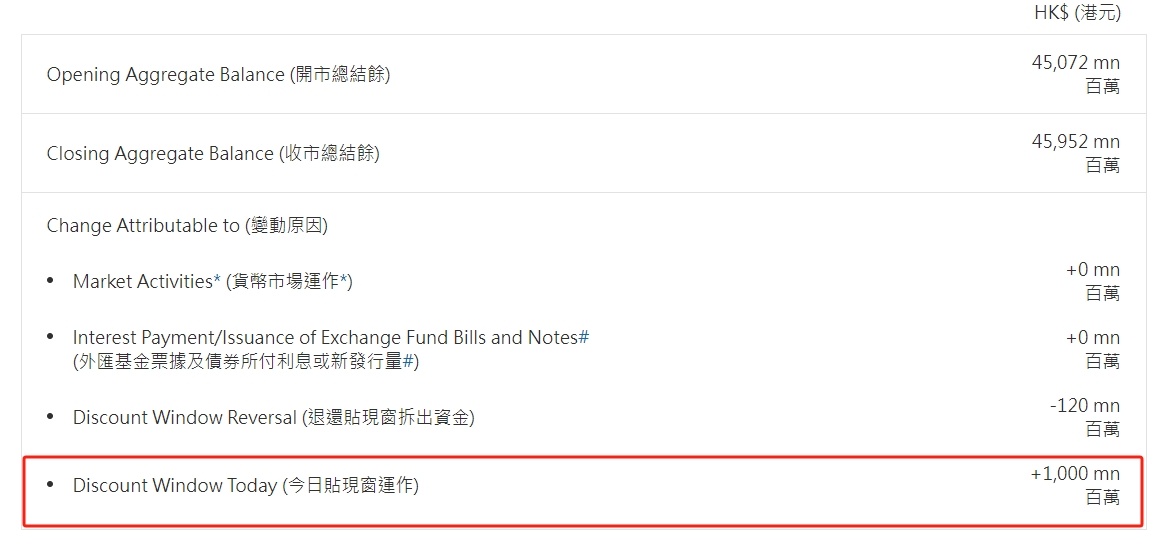Click the asterisk footnote link after Market Activities
Image resolution: width=1157 pixels, height=552 pixels.
coord(217,281)
